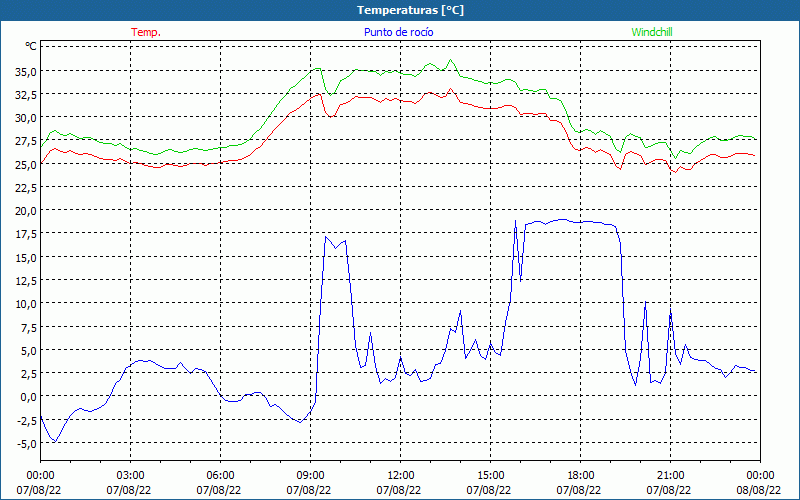This screenshot has height=500, width=800.
Task: Select the 7,5 y-axis value
Action: tap(29, 328)
